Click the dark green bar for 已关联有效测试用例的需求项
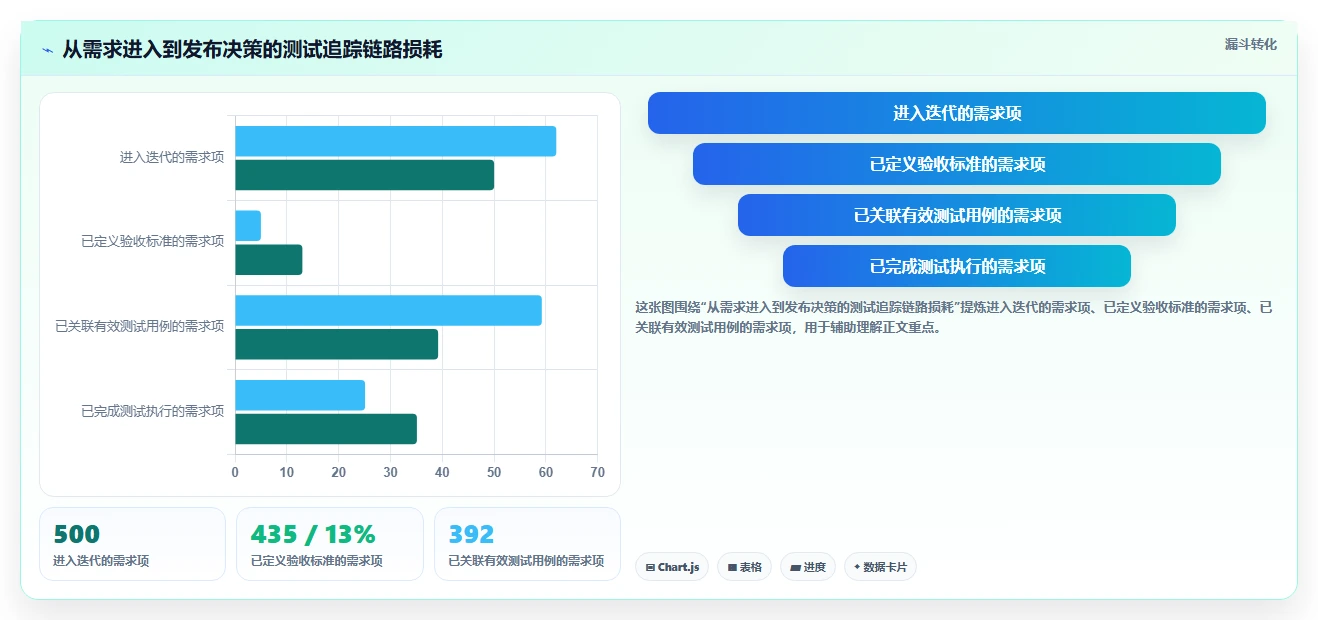Screen dimensions: 1318x620 click(336, 344)
